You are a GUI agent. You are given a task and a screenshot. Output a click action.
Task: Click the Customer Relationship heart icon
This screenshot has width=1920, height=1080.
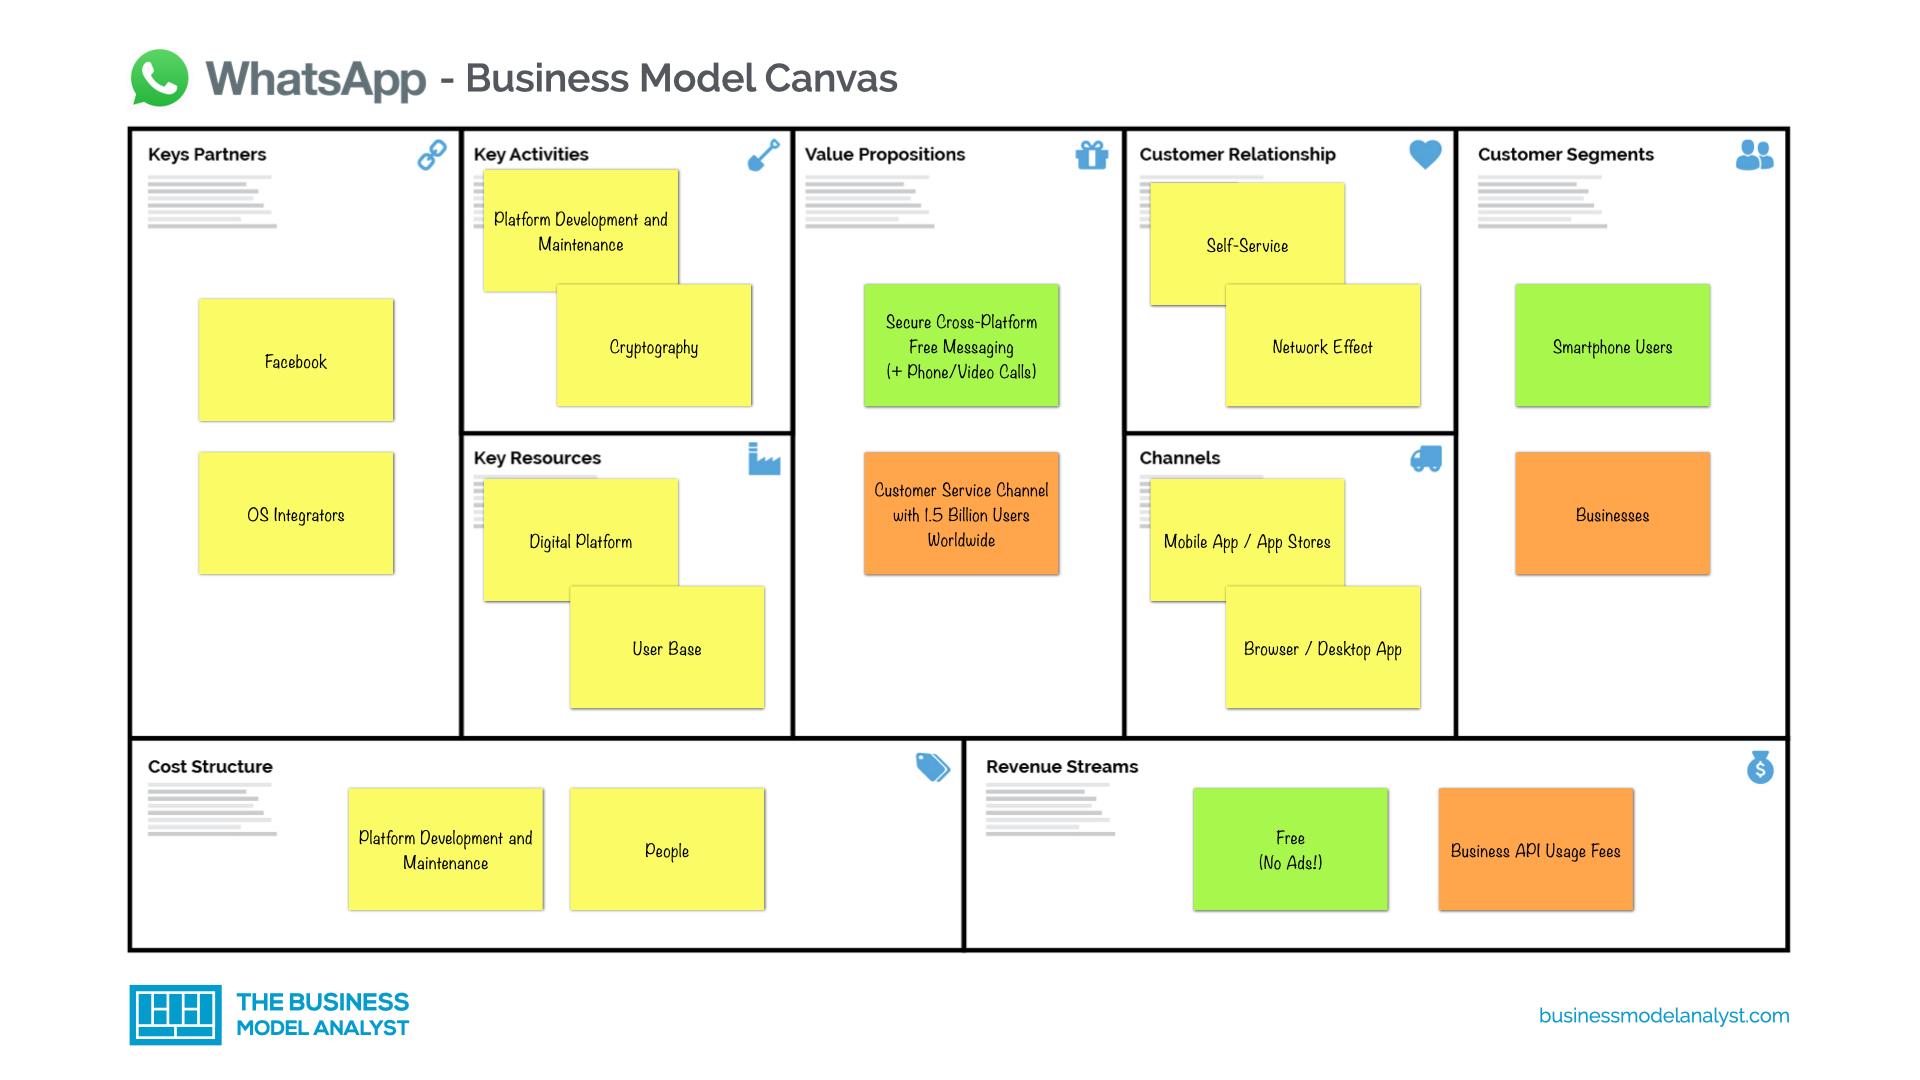pos(1425,156)
